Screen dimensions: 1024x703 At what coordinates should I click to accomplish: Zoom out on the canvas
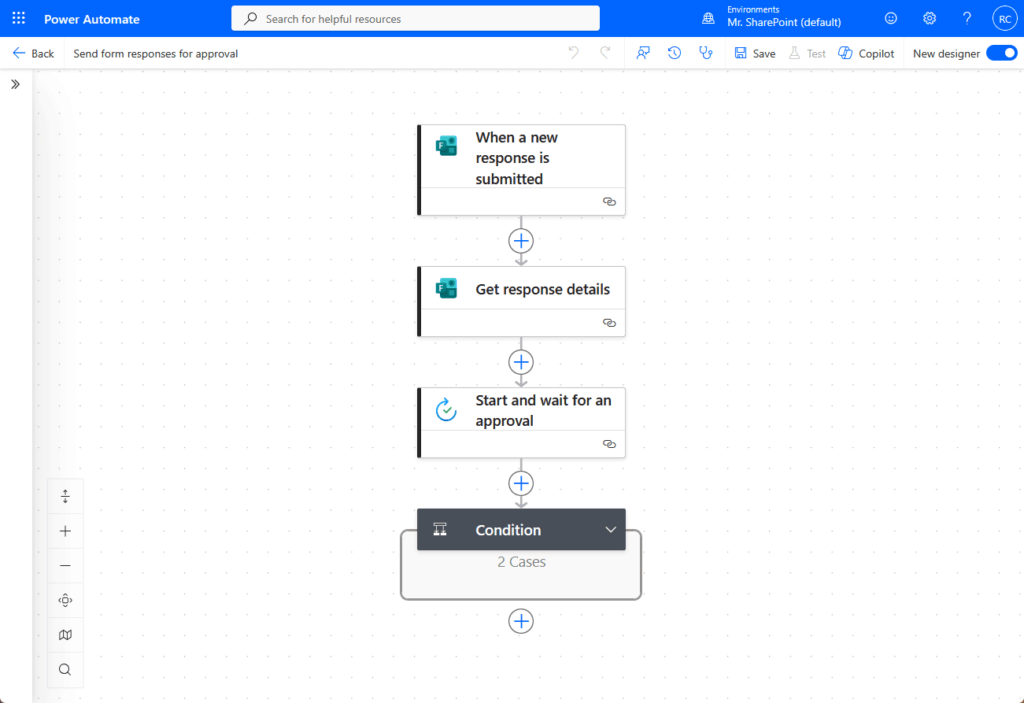point(65,566)
